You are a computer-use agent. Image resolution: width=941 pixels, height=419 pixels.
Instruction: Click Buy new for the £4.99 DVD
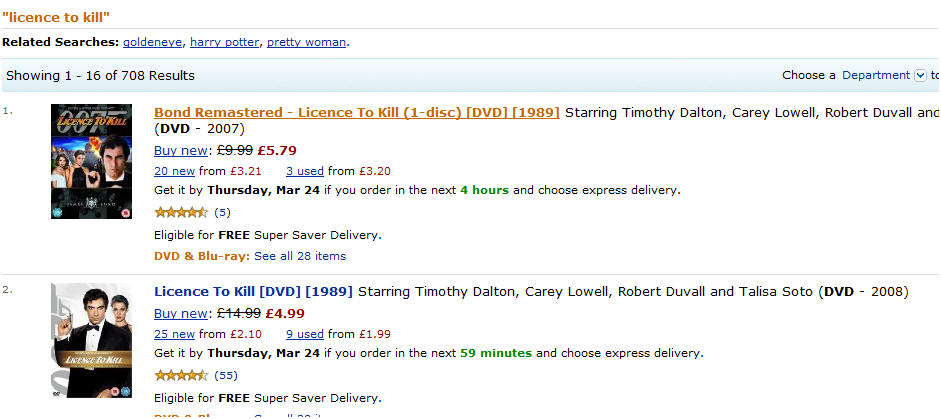click(x=181, y=313)
